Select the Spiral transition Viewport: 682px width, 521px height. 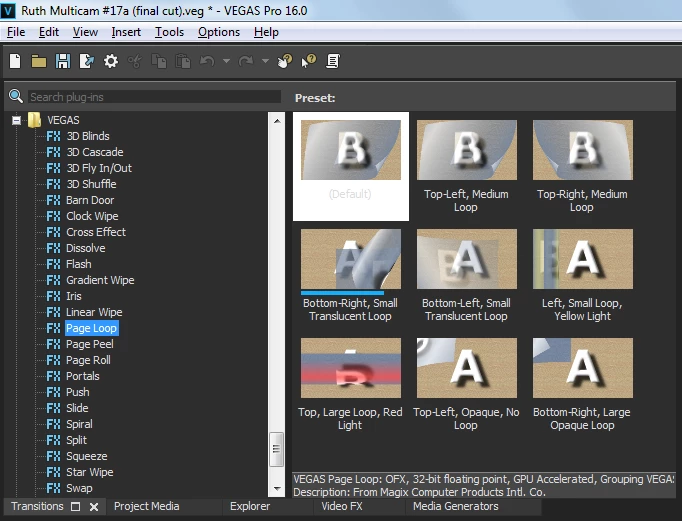click(79, 424)
